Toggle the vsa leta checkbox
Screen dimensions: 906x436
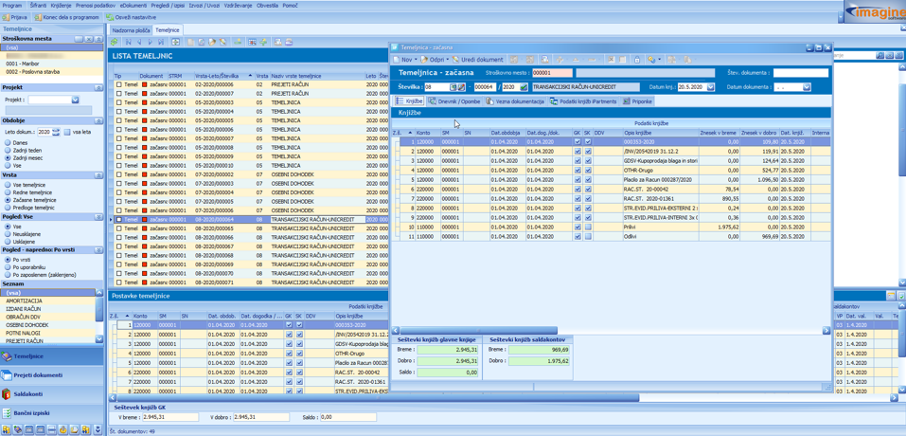[67, 132]
